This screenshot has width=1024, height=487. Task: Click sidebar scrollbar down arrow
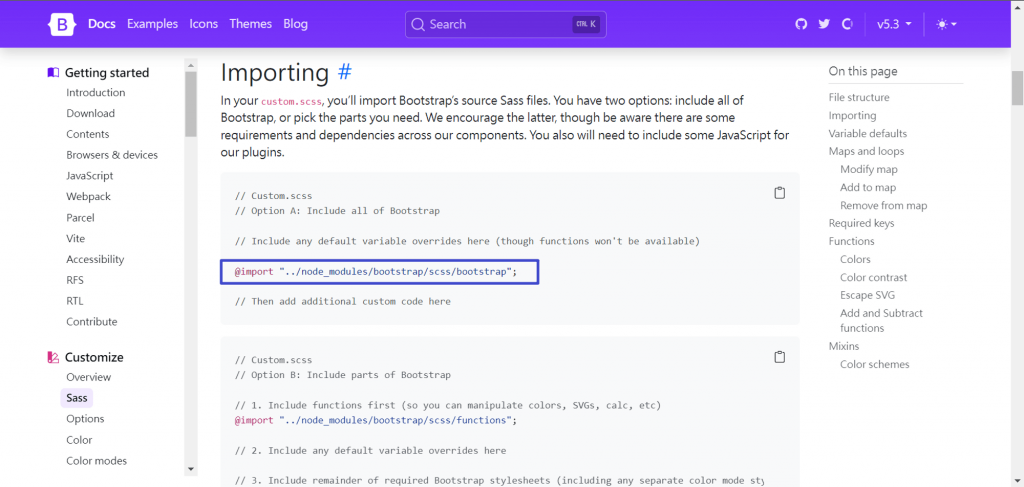191,469
